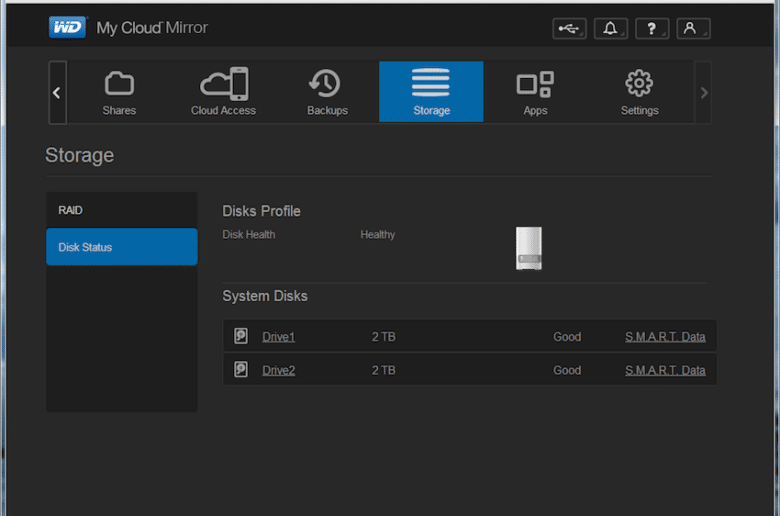Click the Drive2 2 TB capacity
Viewport: 780px width, 516px height.
coord(384,370)
